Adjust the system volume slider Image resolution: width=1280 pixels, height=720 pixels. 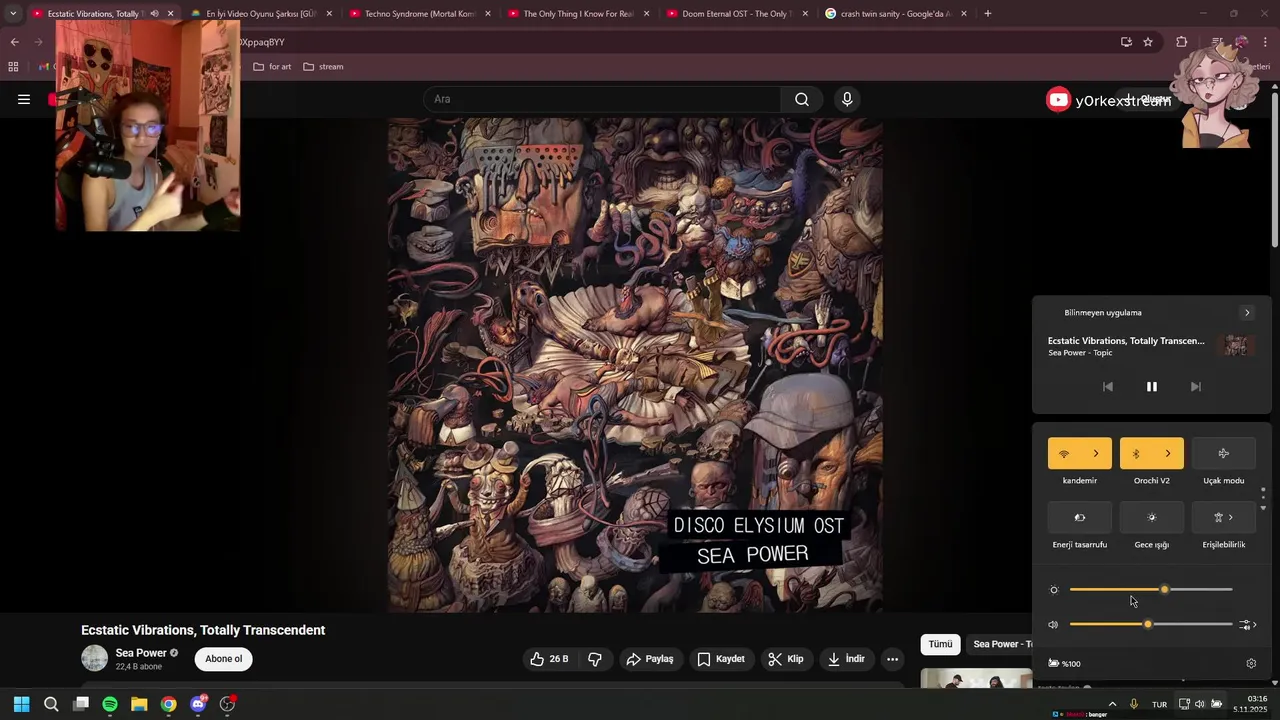(1151, 625)
